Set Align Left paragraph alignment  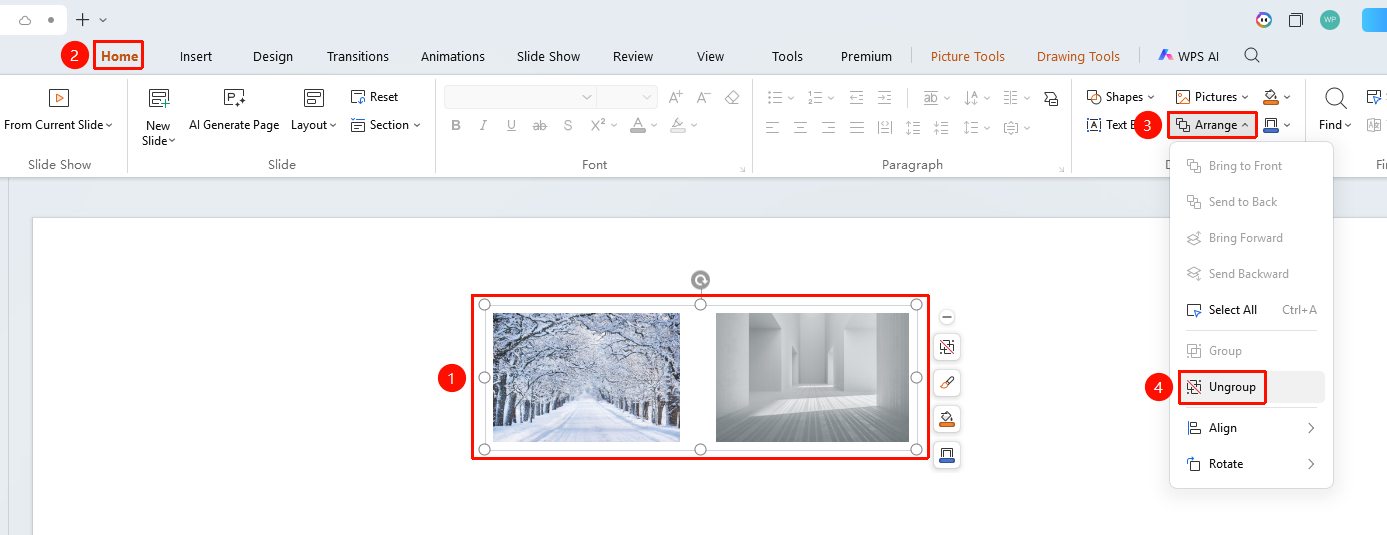pyautogui.click(x=773, y=127)
